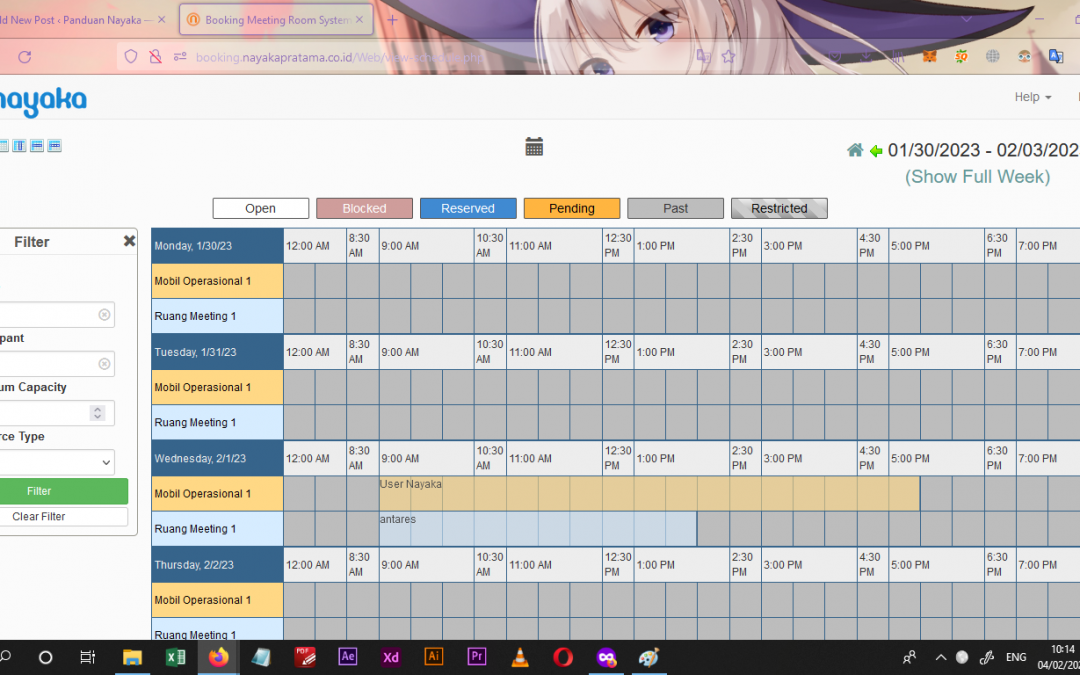The height and width of the screenshot is (675, 1080).
Task: Open the calendar date picker icon
Action: coord(534,146)
